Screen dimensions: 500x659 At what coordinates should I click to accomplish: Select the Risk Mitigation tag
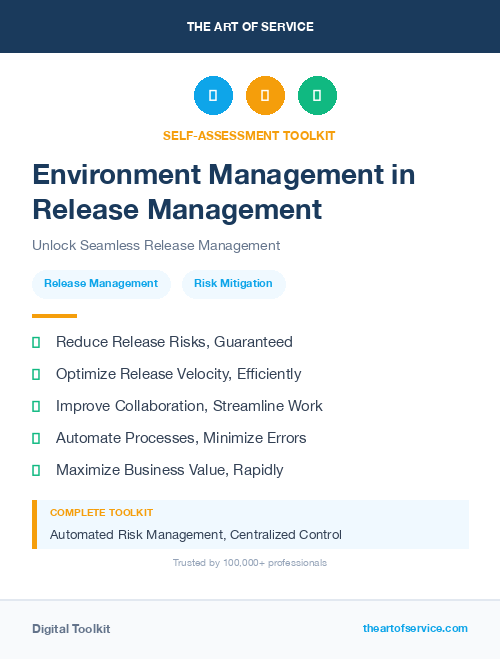click(x=234, y=284)
